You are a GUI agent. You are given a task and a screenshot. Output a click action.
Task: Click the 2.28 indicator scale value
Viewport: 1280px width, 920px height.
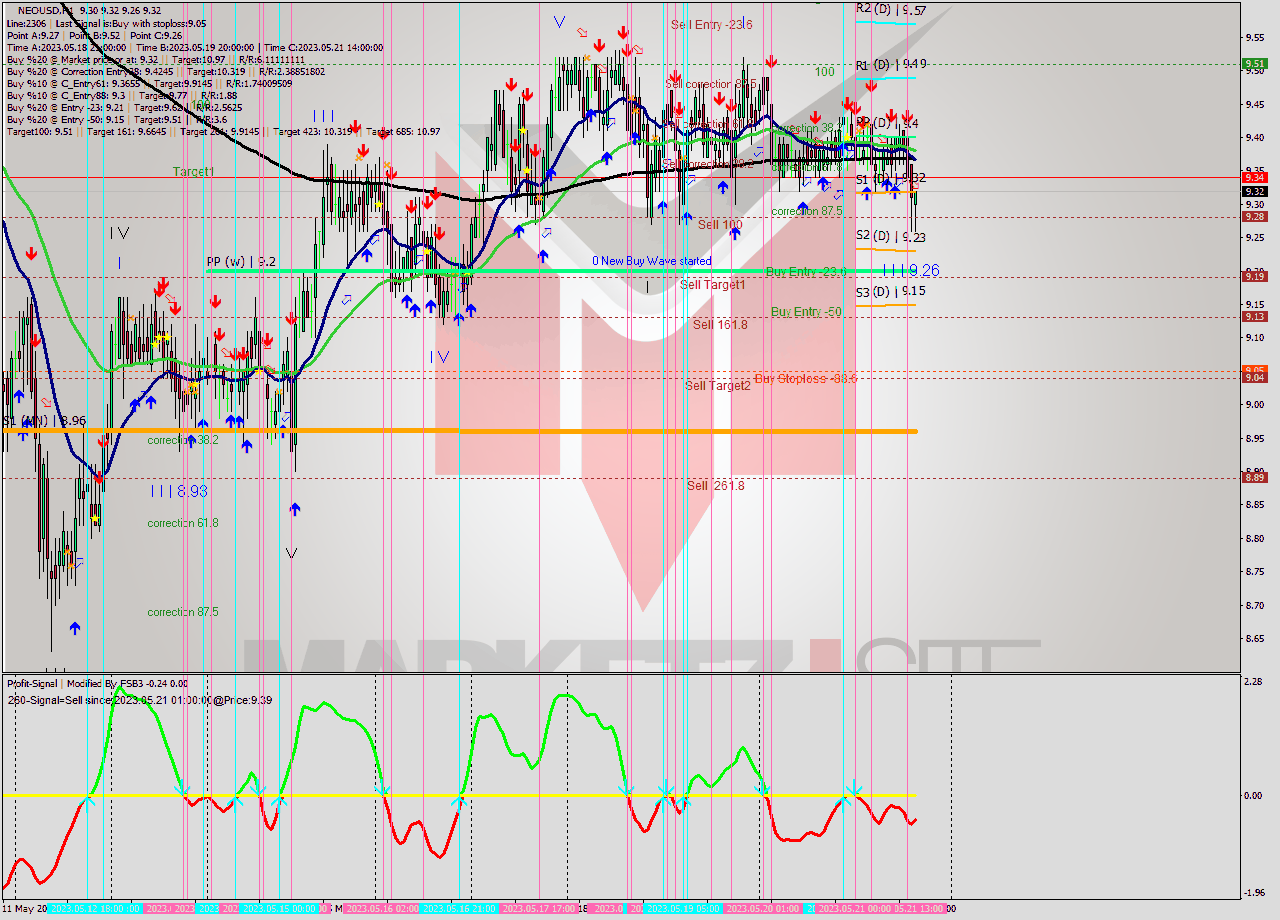click(x=1253, y=682)
